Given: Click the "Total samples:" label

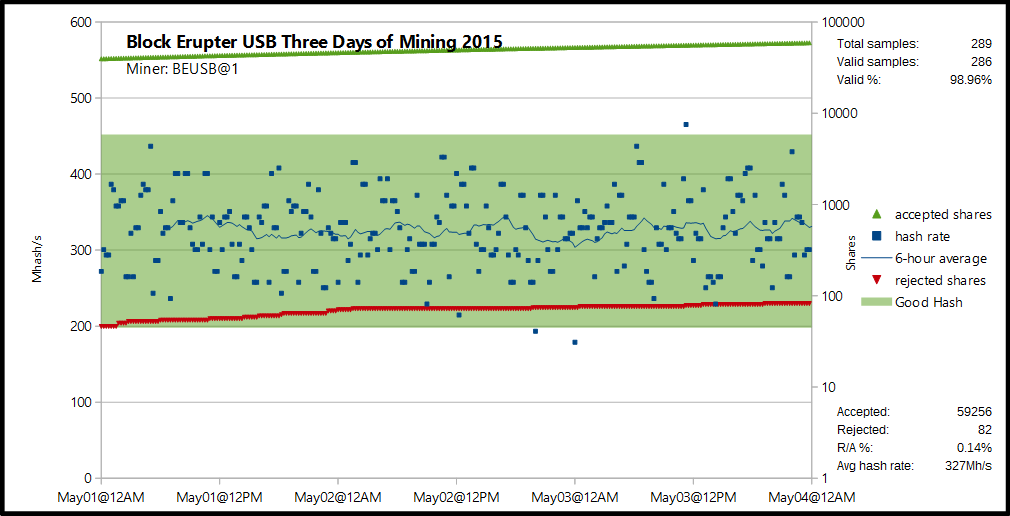Looking at the screenshot, I should tap(877, 44).
